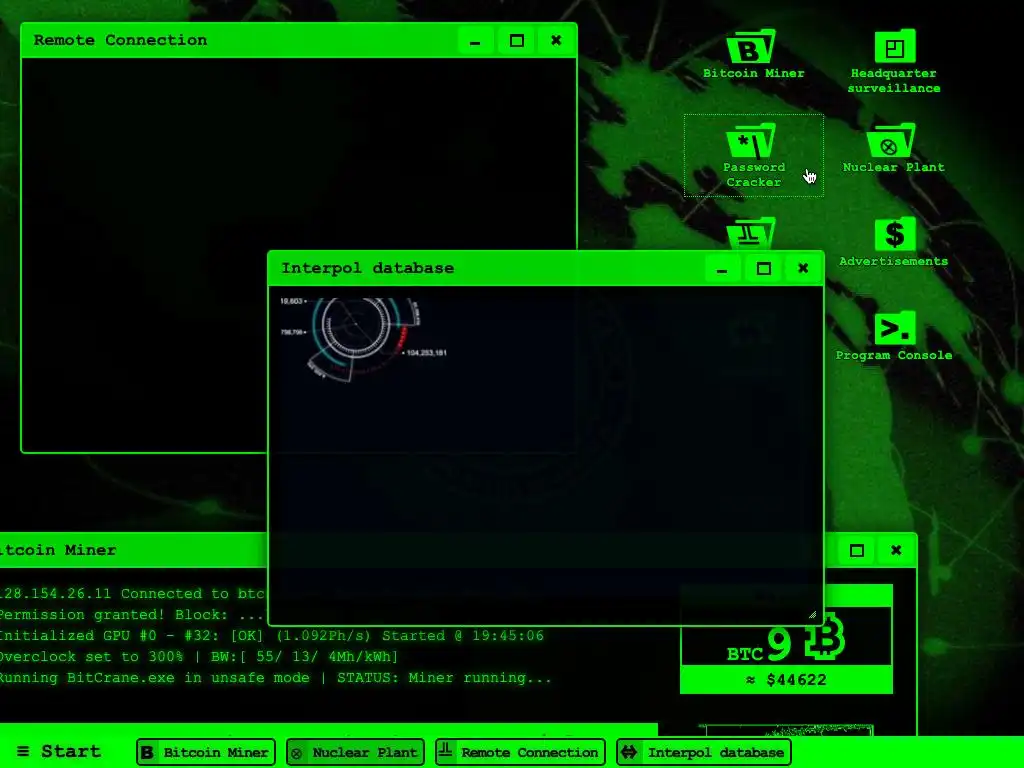1024x768 pixels.
Task: Click the Interpol database resize grip corner
Action: 812,615
